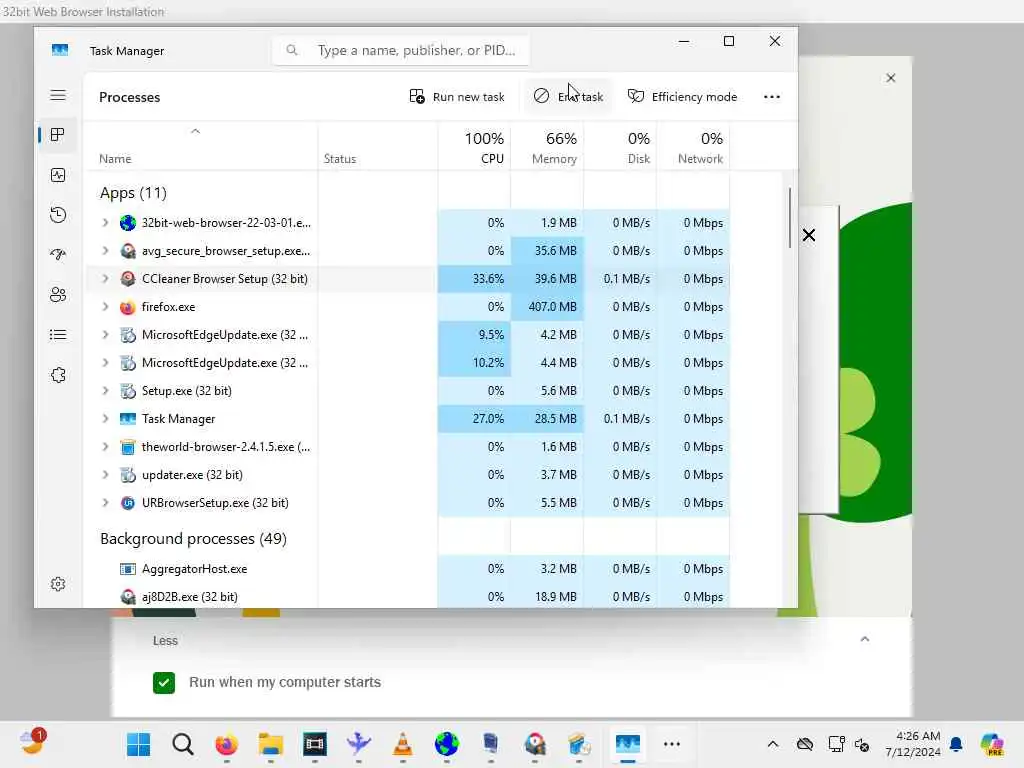The height and width of the screenshot is (768, 1024).
Task: Click the Apps (11) group heading
Action: (x=133, y=193)
